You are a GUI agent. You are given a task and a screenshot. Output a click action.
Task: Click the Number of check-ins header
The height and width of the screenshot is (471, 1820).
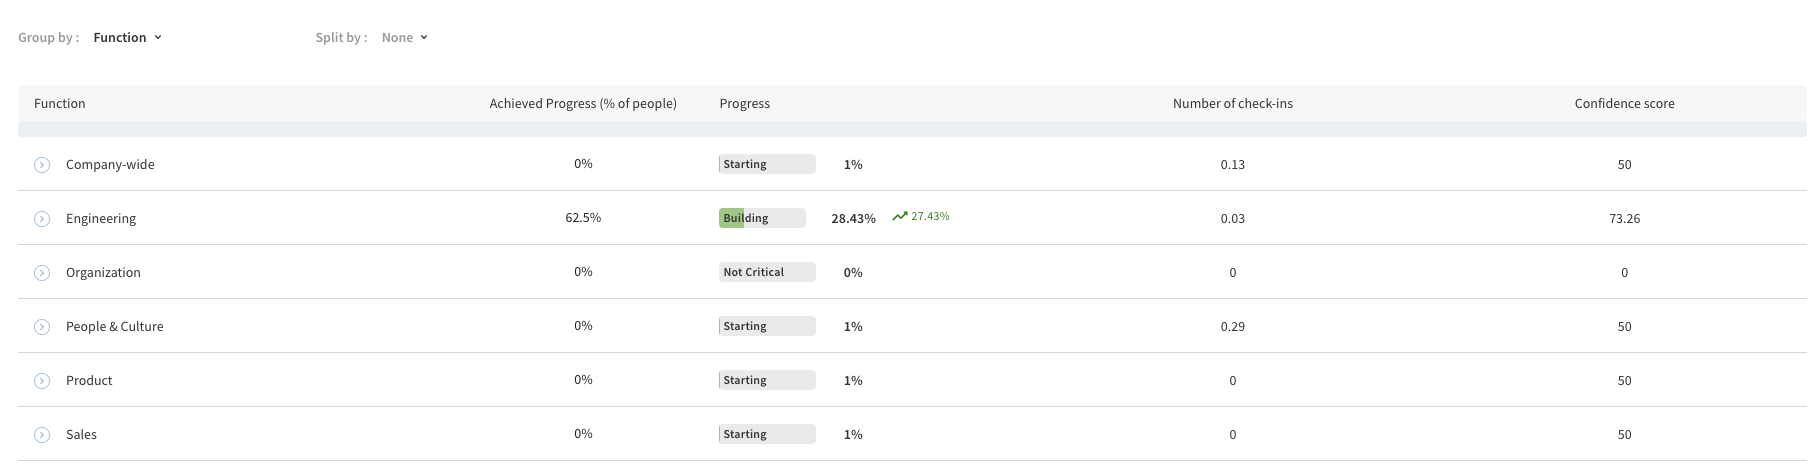pos(1233,104)
